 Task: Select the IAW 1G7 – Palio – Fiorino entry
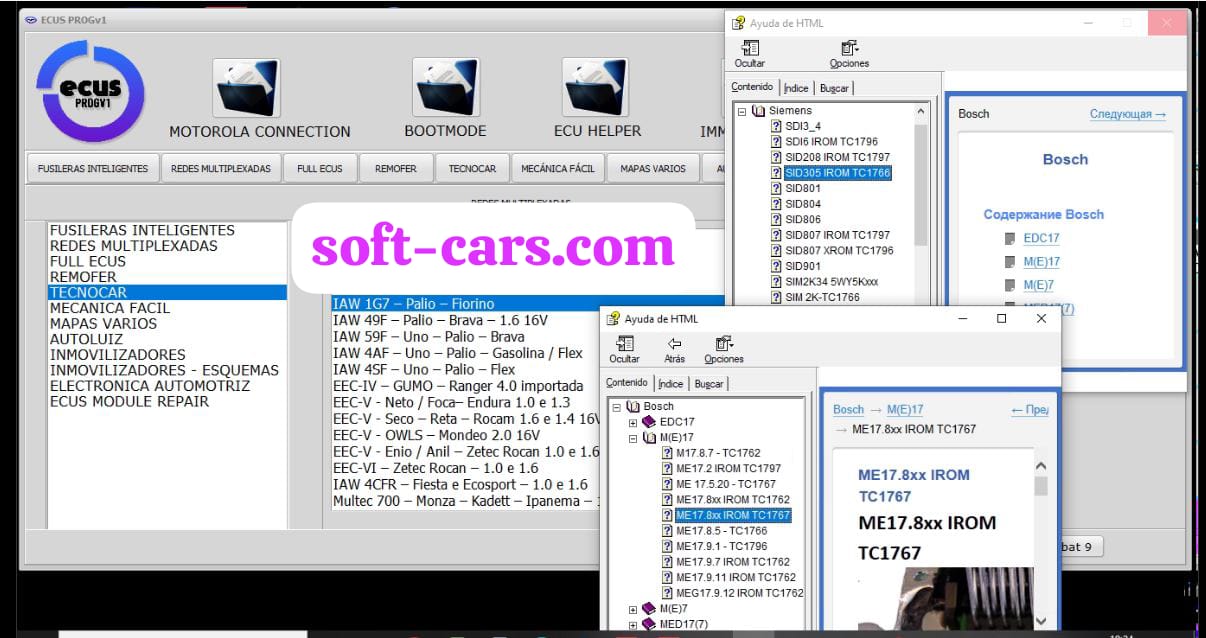point(528,304)
